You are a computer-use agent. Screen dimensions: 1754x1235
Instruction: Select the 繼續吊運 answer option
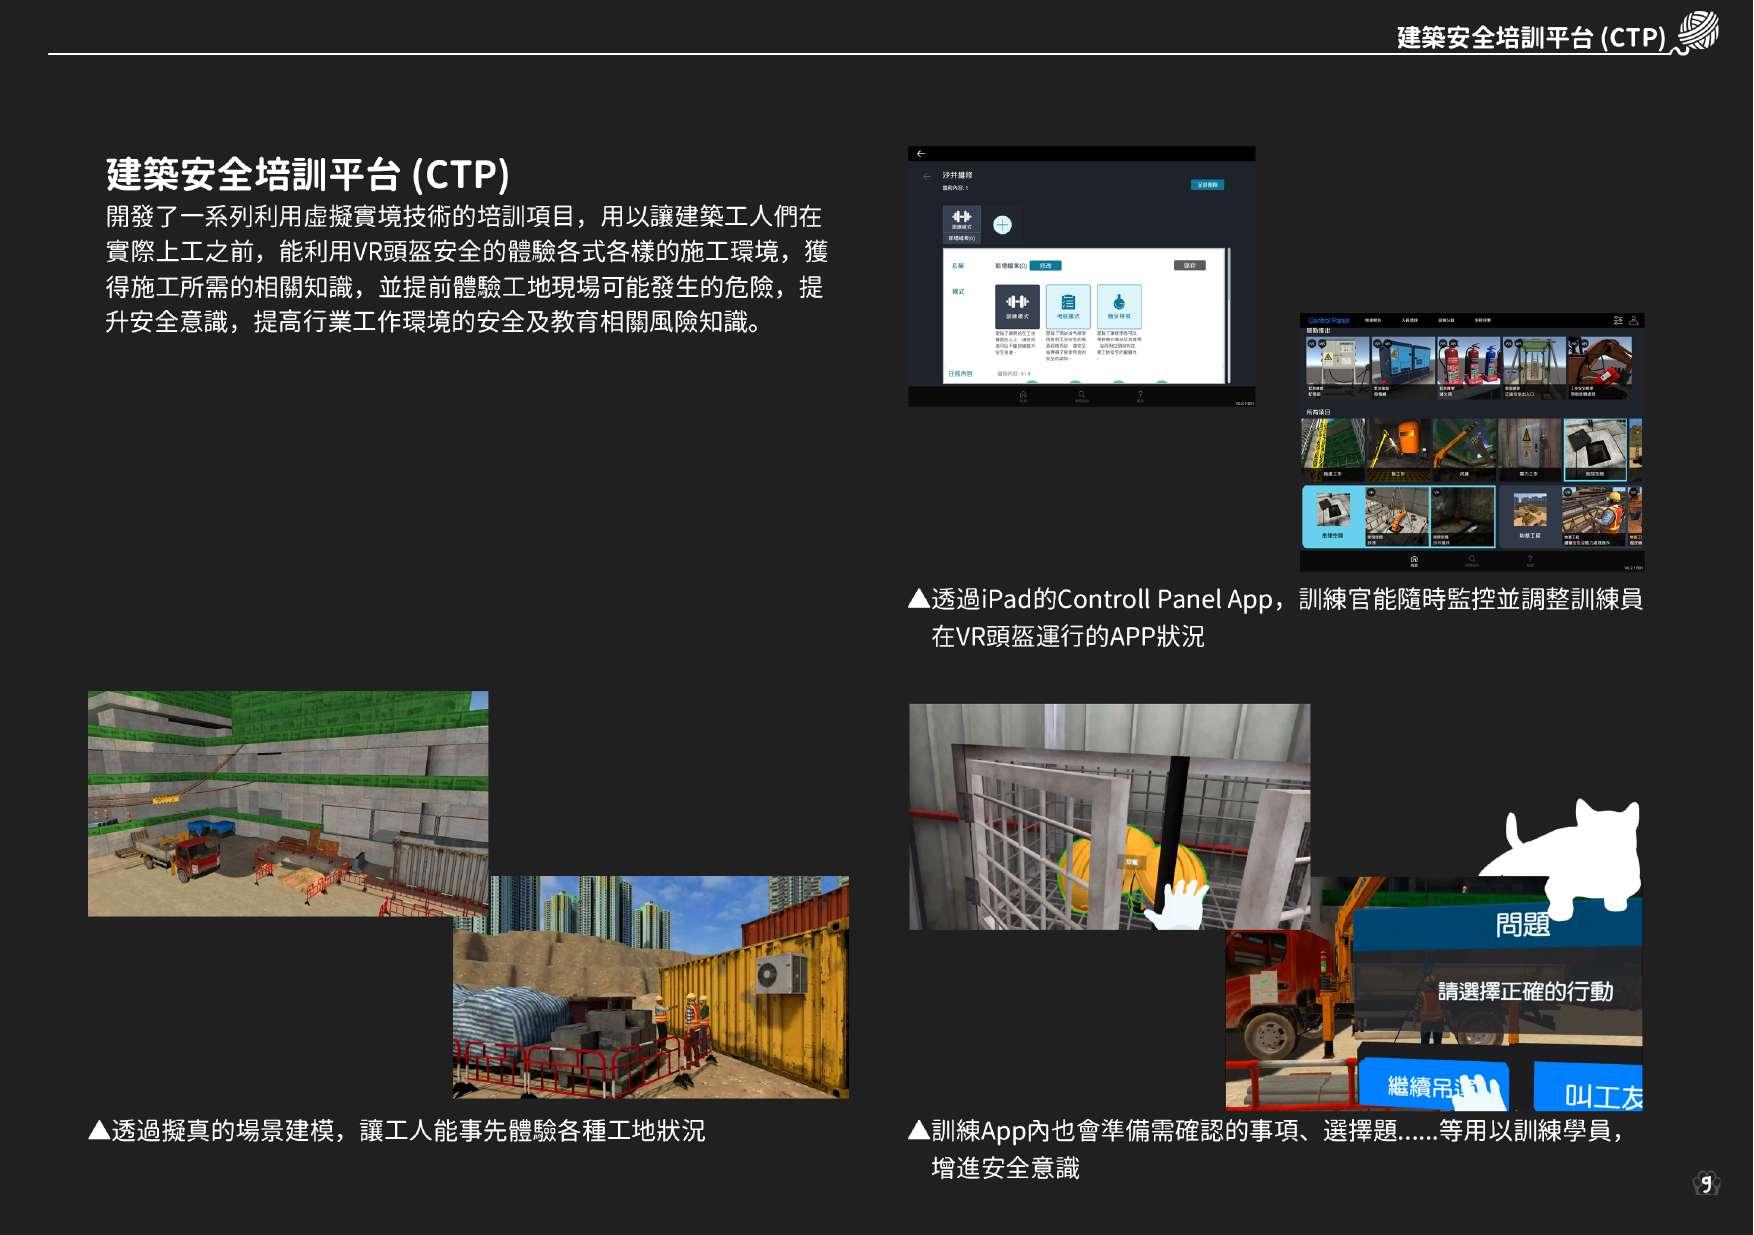[1434, 1085]
